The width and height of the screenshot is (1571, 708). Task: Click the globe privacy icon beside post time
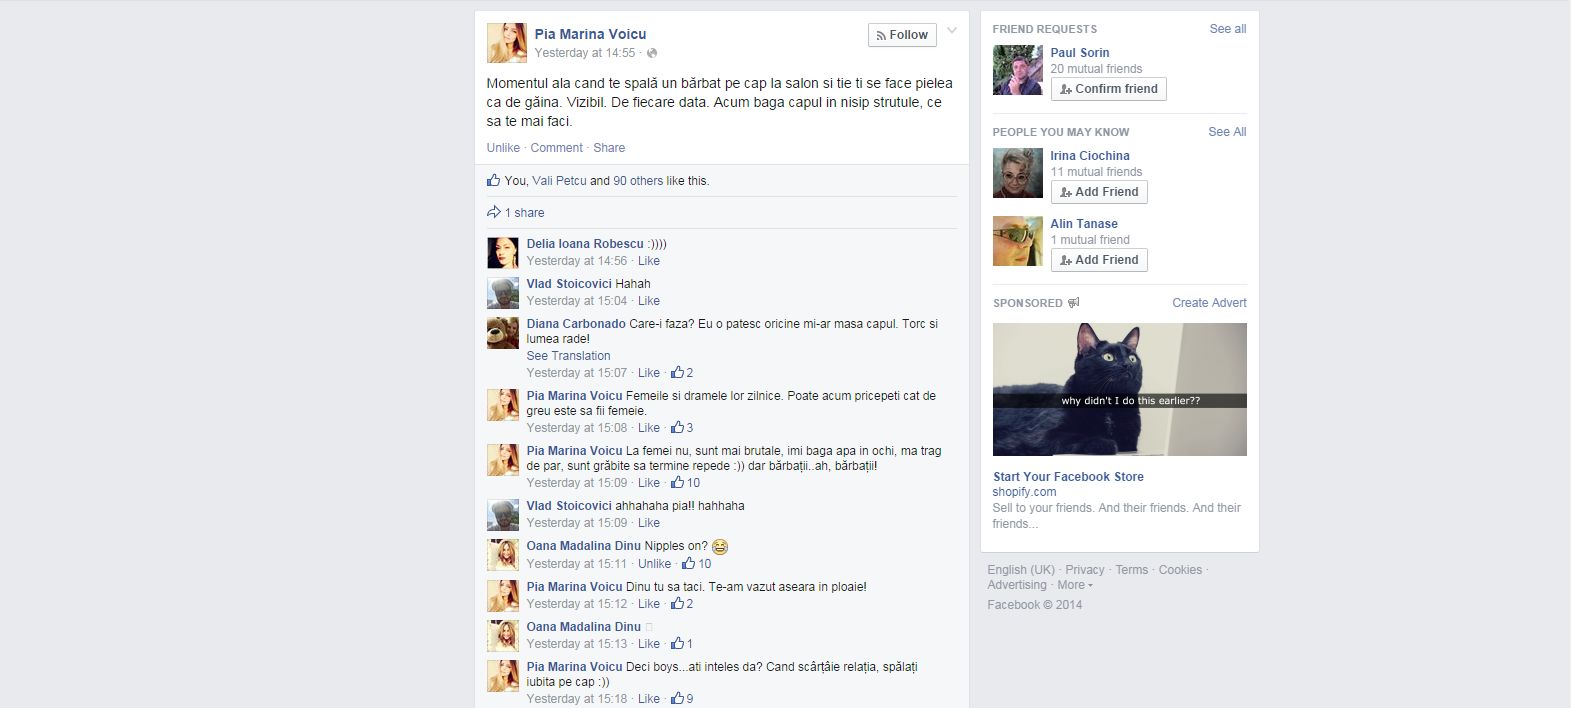point(652,53)
